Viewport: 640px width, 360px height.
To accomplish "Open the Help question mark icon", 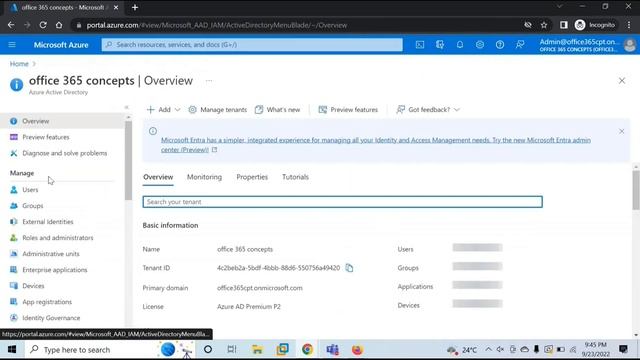I will tap(500, 45).
